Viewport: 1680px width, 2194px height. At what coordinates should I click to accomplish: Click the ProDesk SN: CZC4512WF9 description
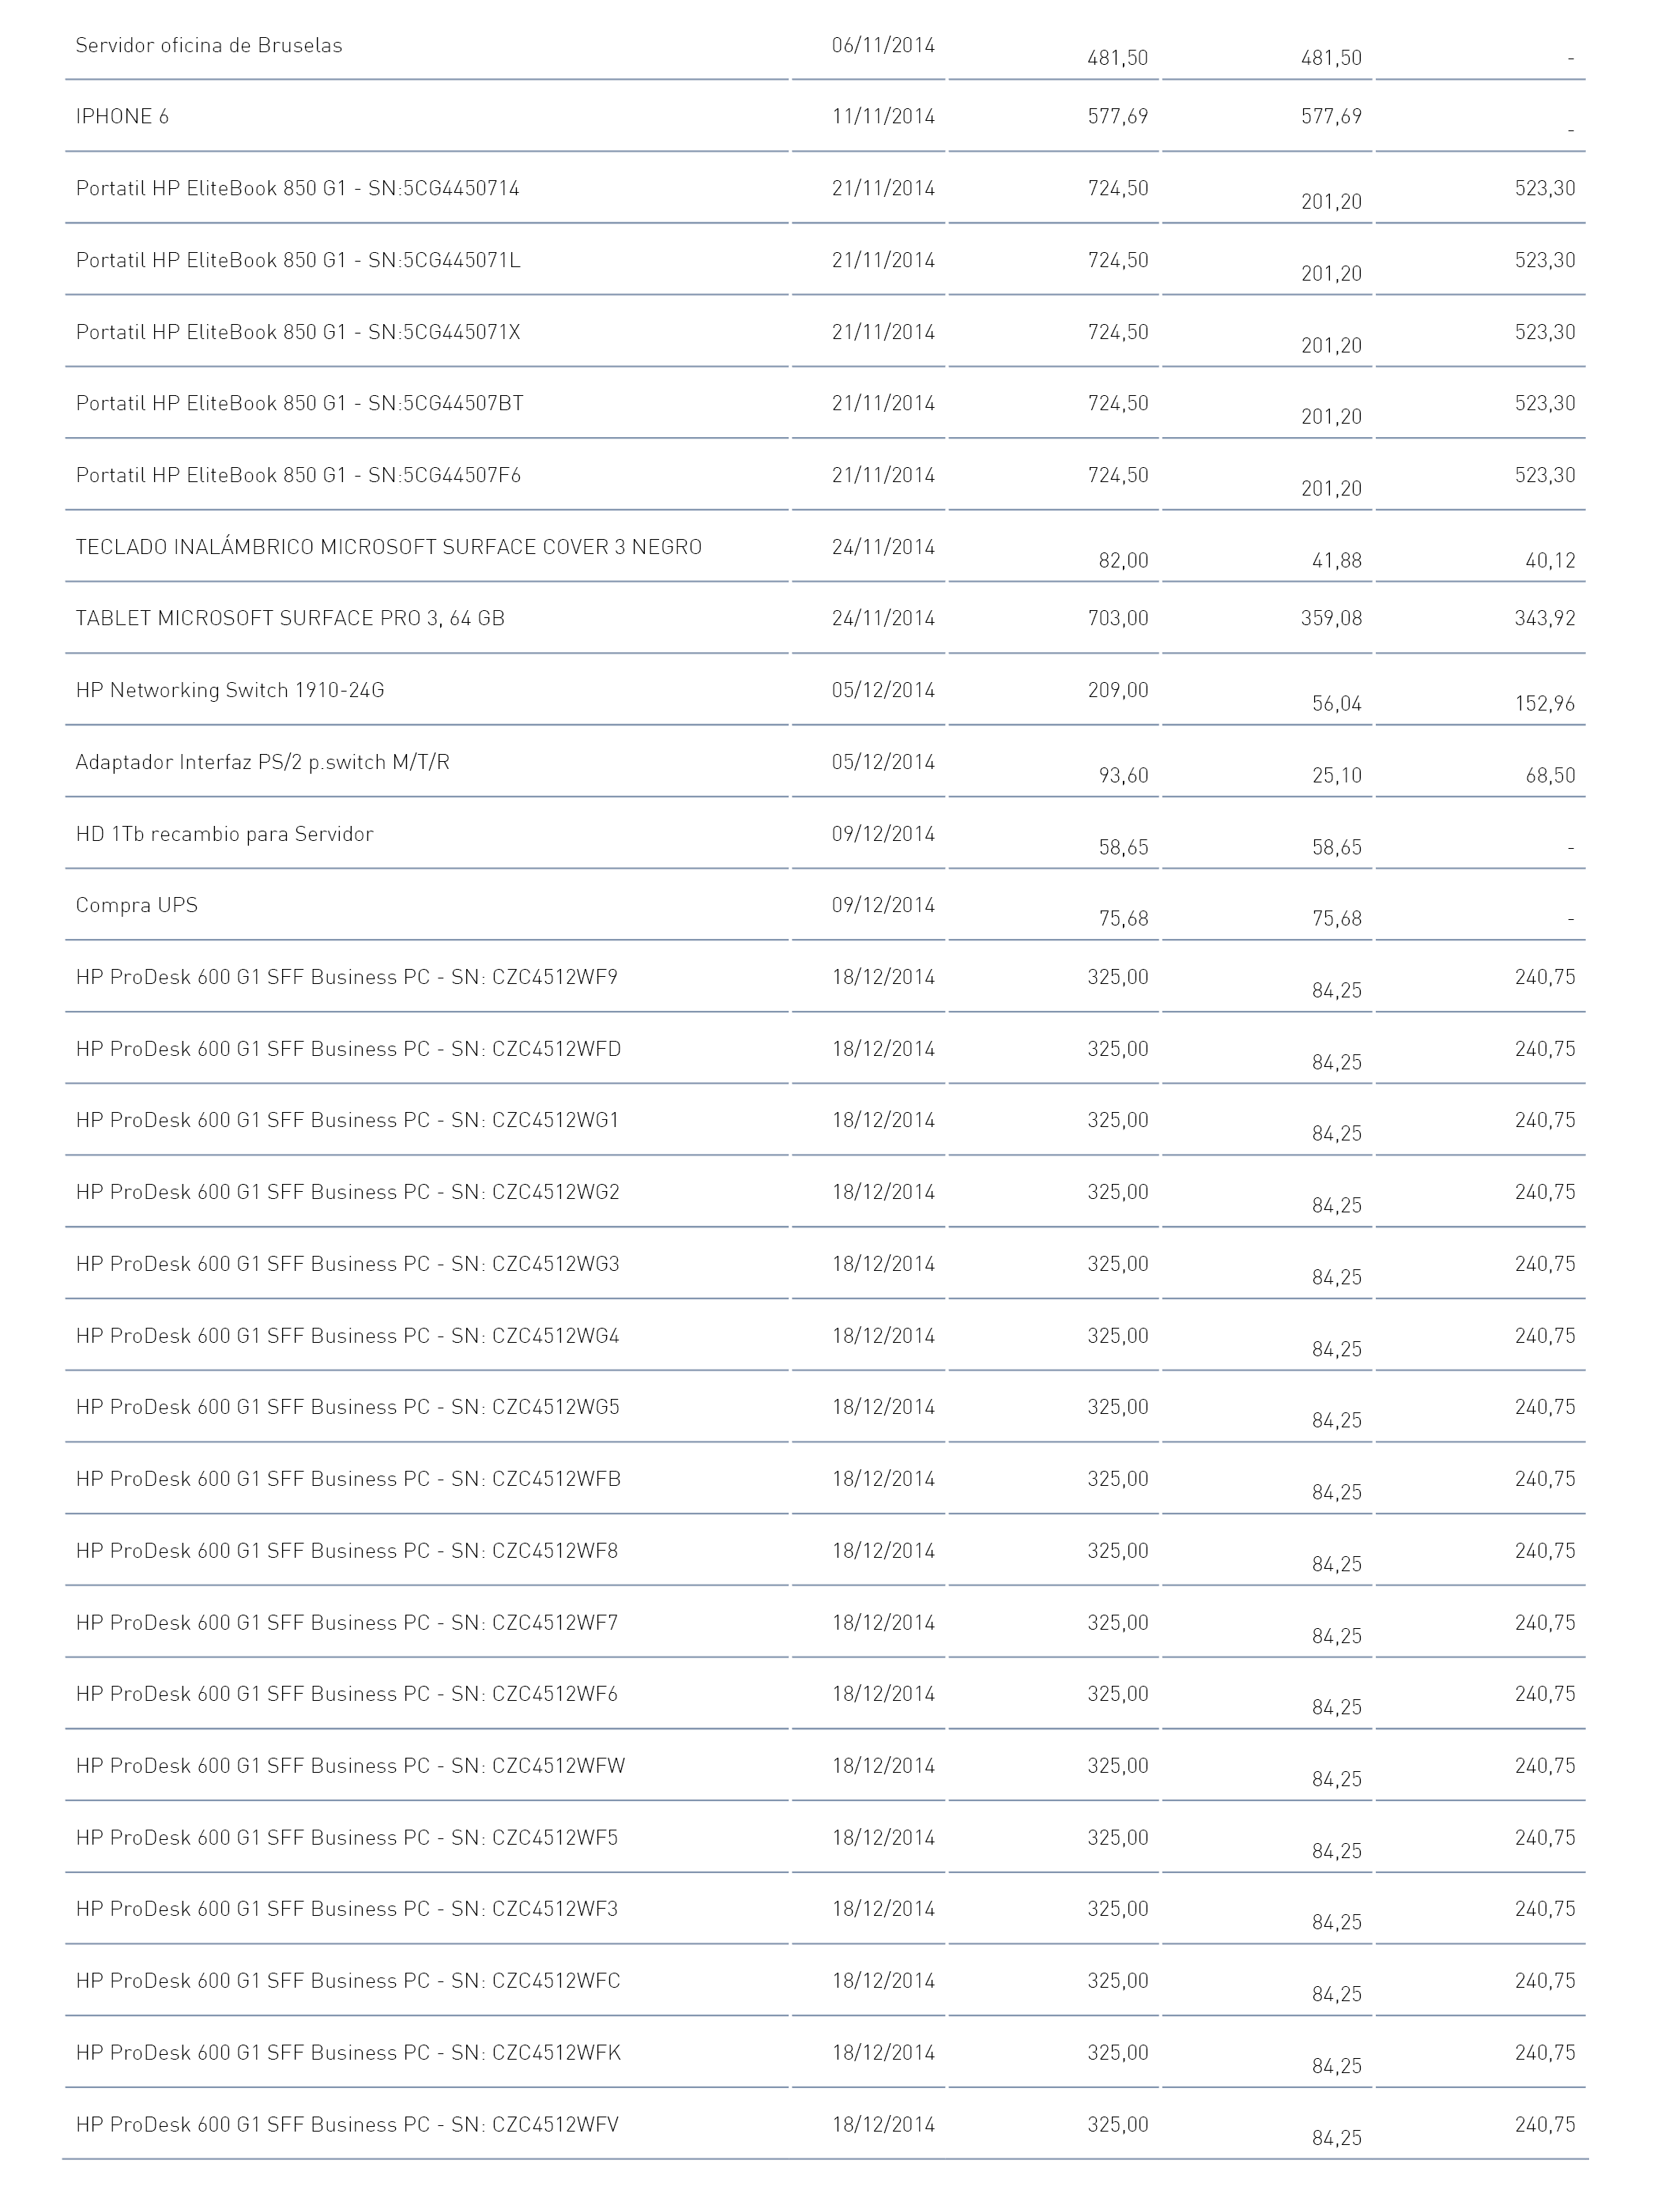pos(347,977)
